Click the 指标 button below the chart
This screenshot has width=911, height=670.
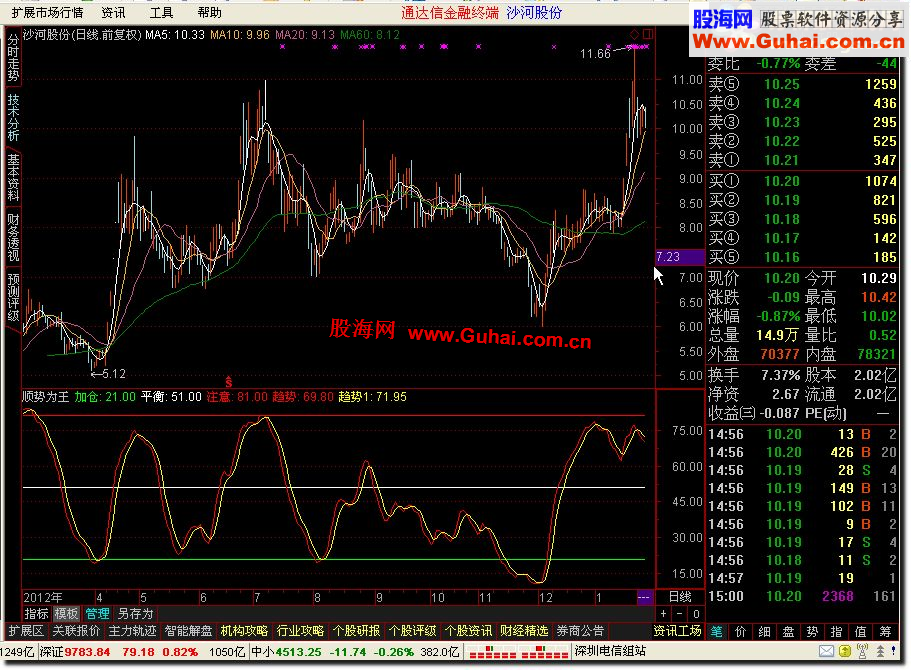(x=36, y=614)
